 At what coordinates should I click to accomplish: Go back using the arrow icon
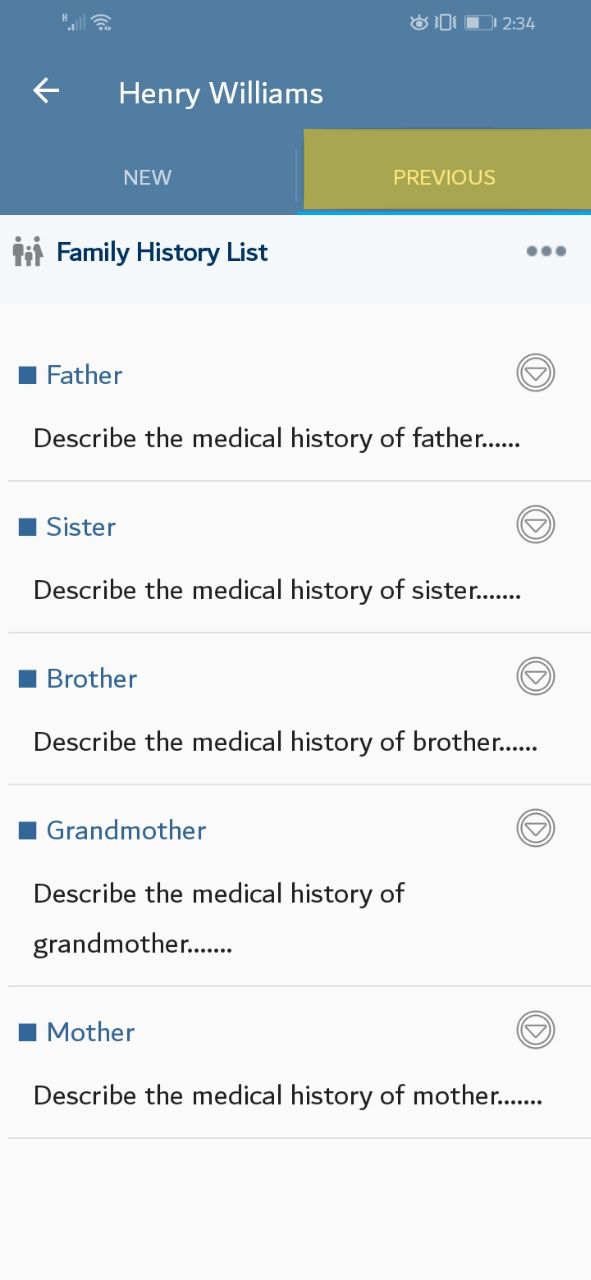[46, 91]
